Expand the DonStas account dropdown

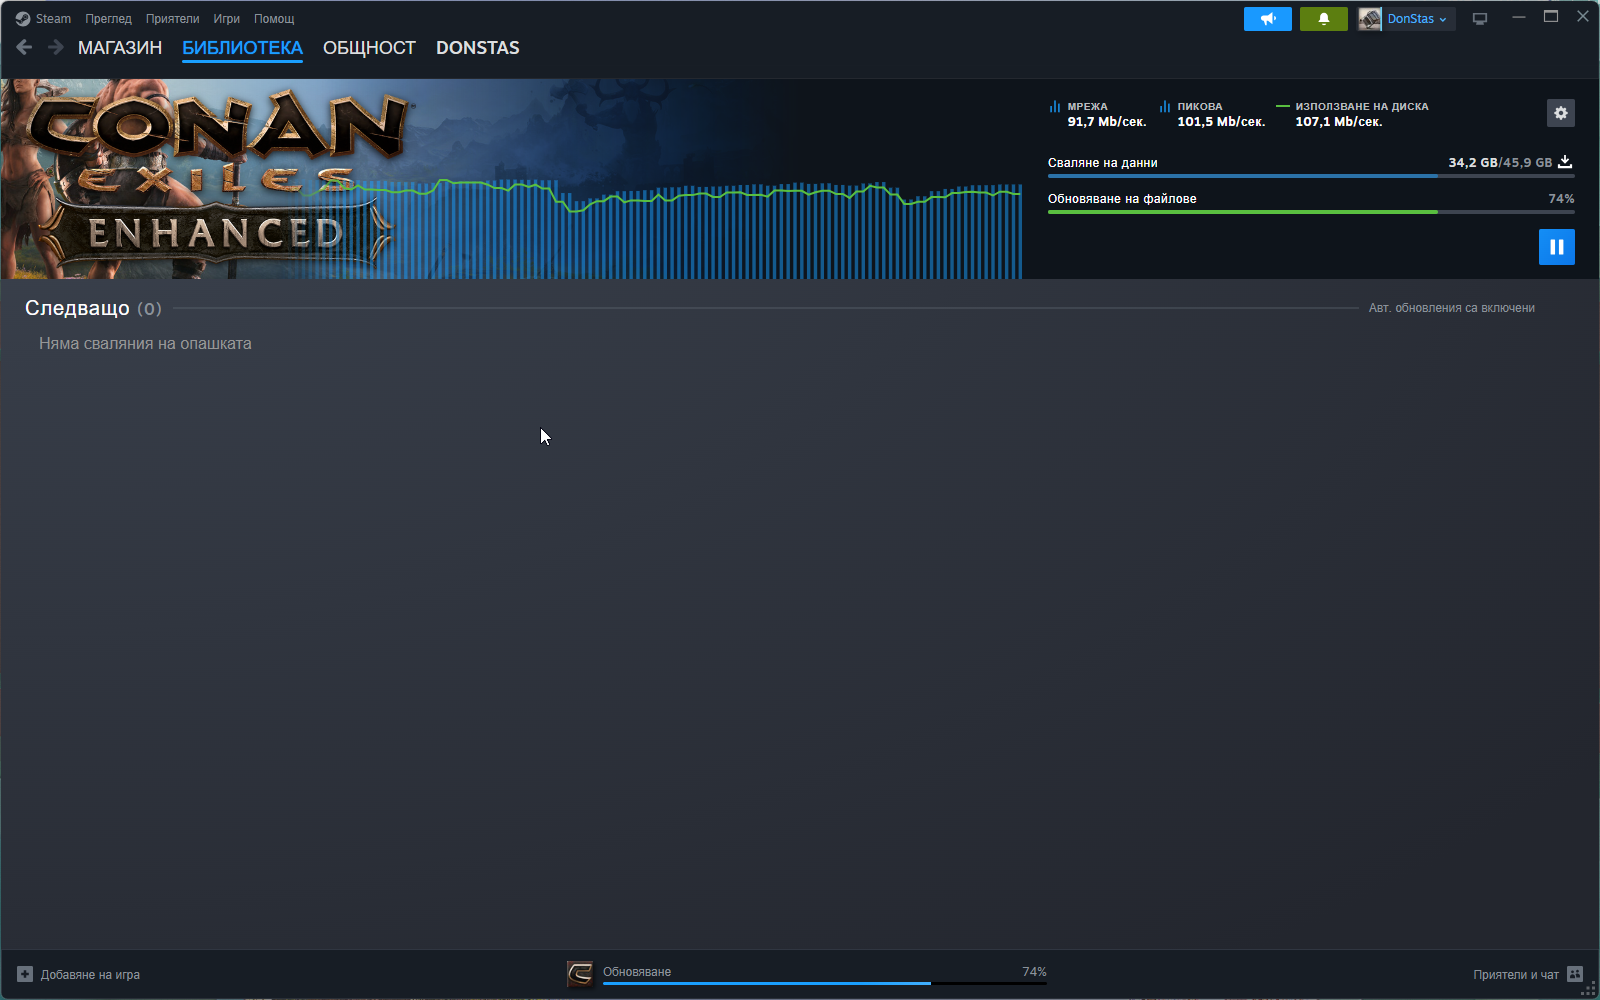click(1417, 19)
